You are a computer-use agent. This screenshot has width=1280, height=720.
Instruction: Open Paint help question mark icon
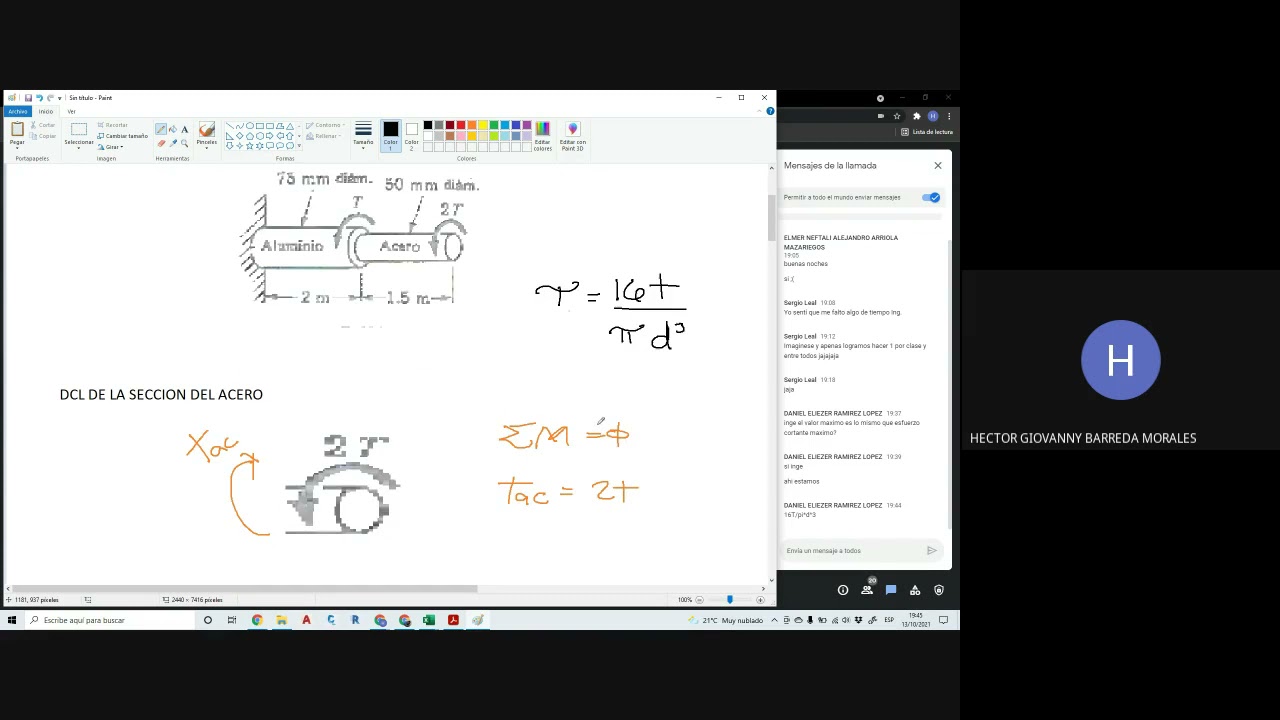[x=770, y=111]
